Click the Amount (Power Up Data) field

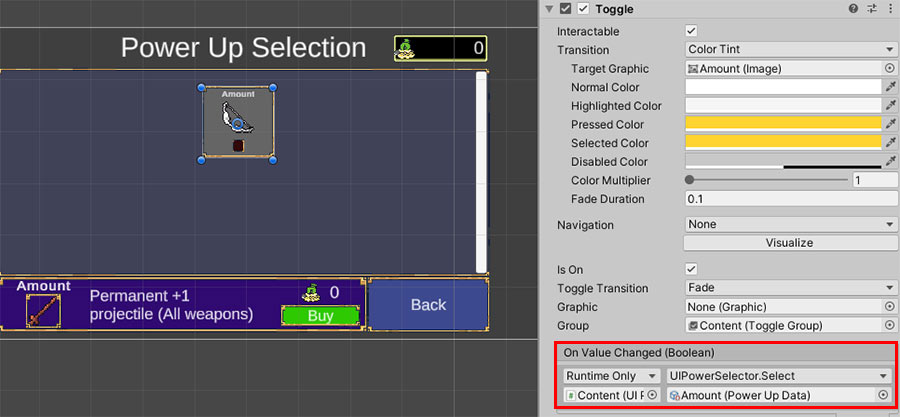click(x=771, y=395)
